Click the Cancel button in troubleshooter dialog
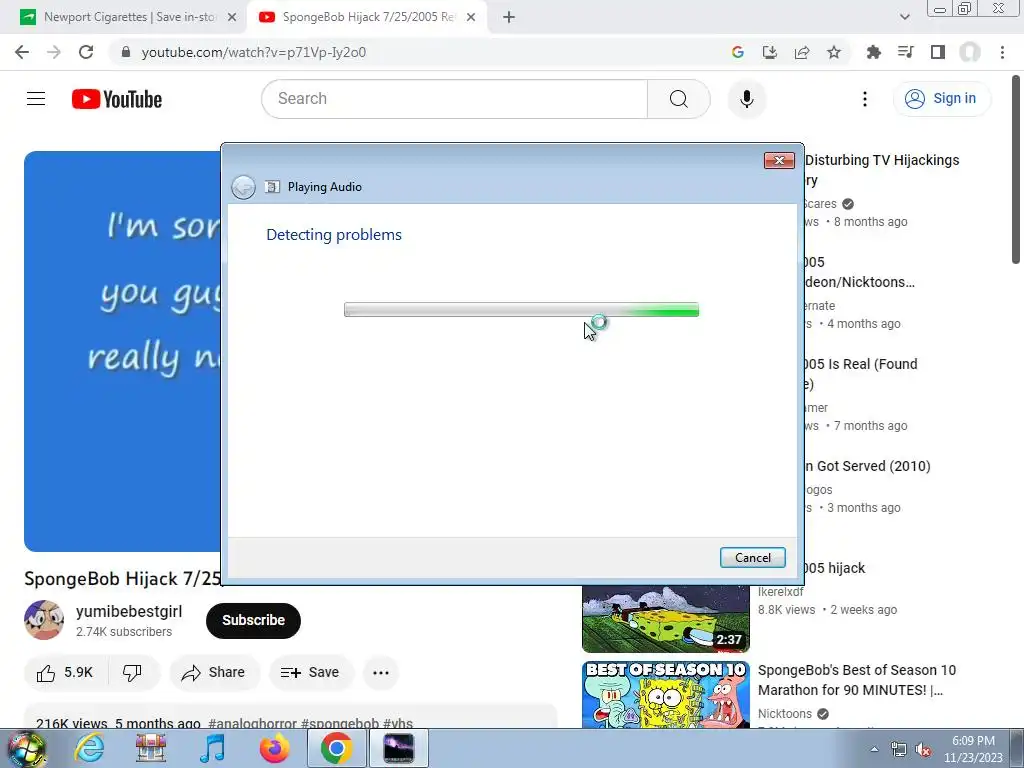This screenshot has width=1024, height=768. click(752, 558)
